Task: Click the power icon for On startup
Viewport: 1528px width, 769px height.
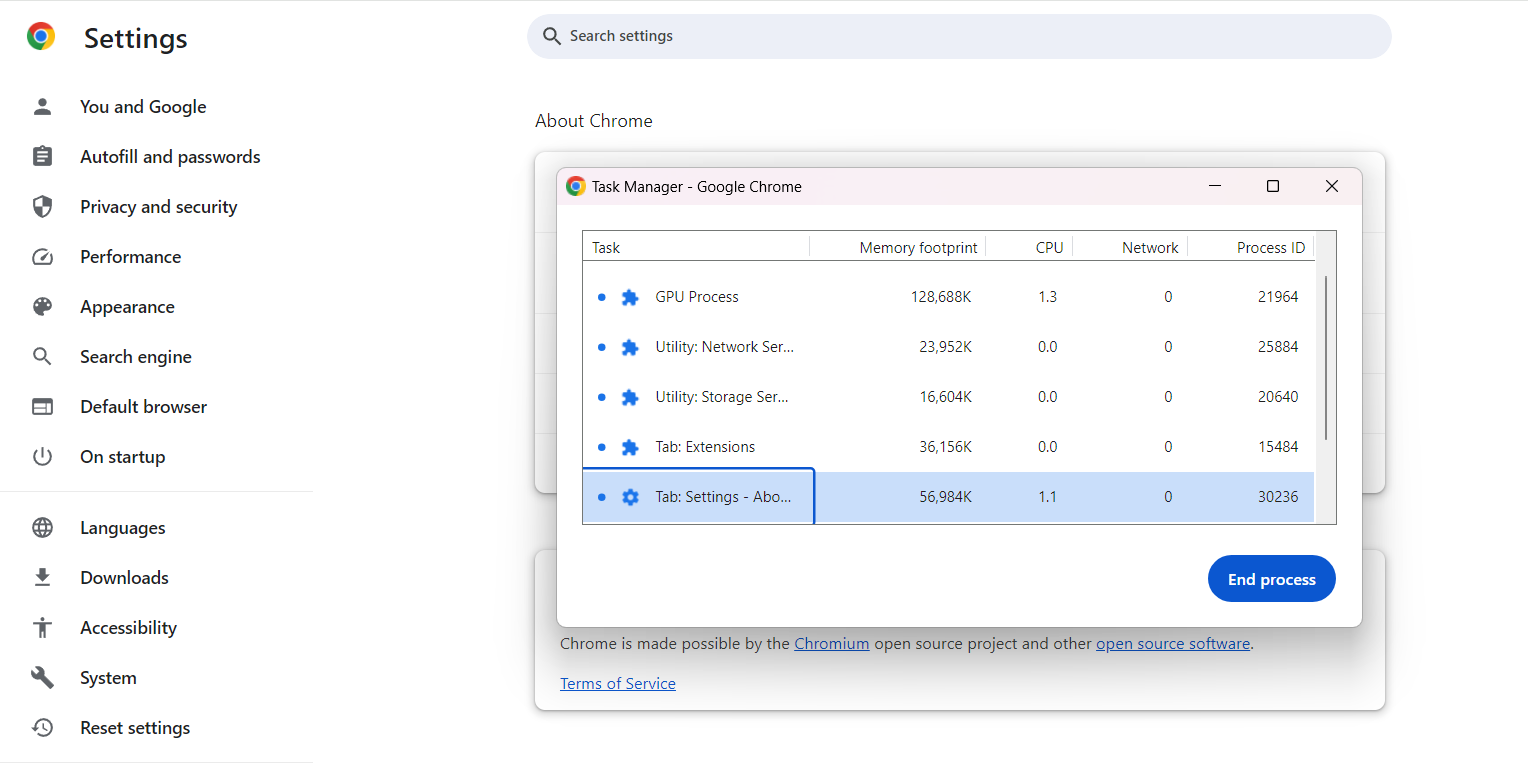Action: click(42, 457)
